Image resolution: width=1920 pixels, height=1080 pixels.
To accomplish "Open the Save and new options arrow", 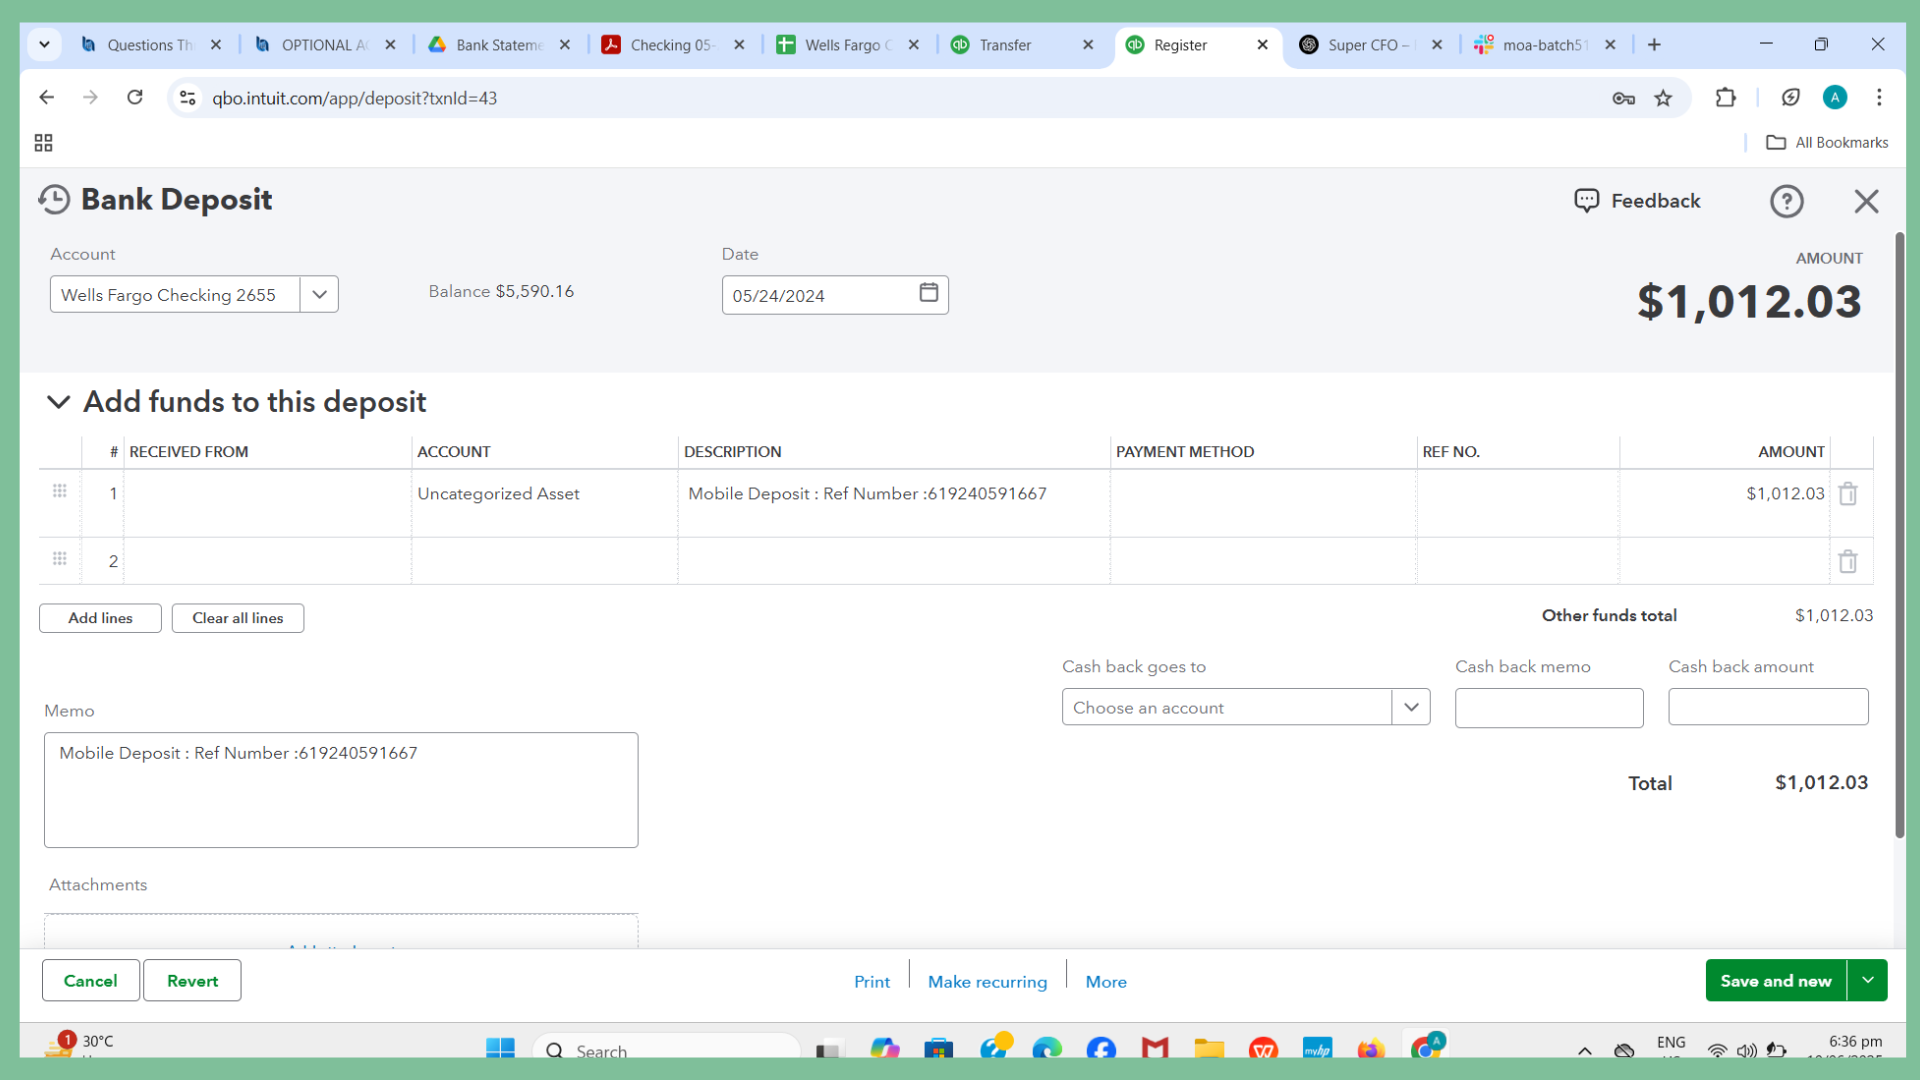I will (1867, 981).
